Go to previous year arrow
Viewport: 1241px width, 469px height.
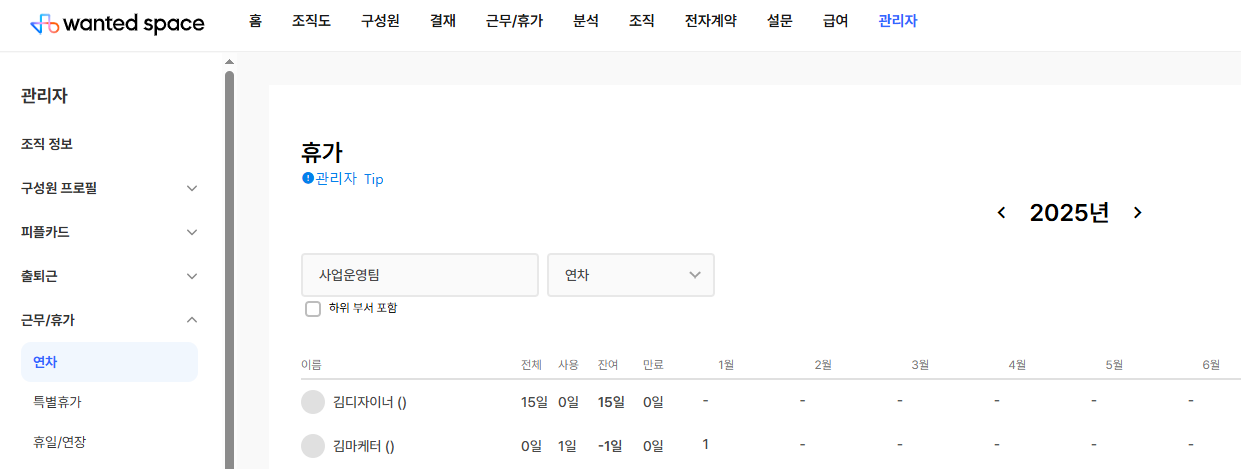coord(1001,212)
